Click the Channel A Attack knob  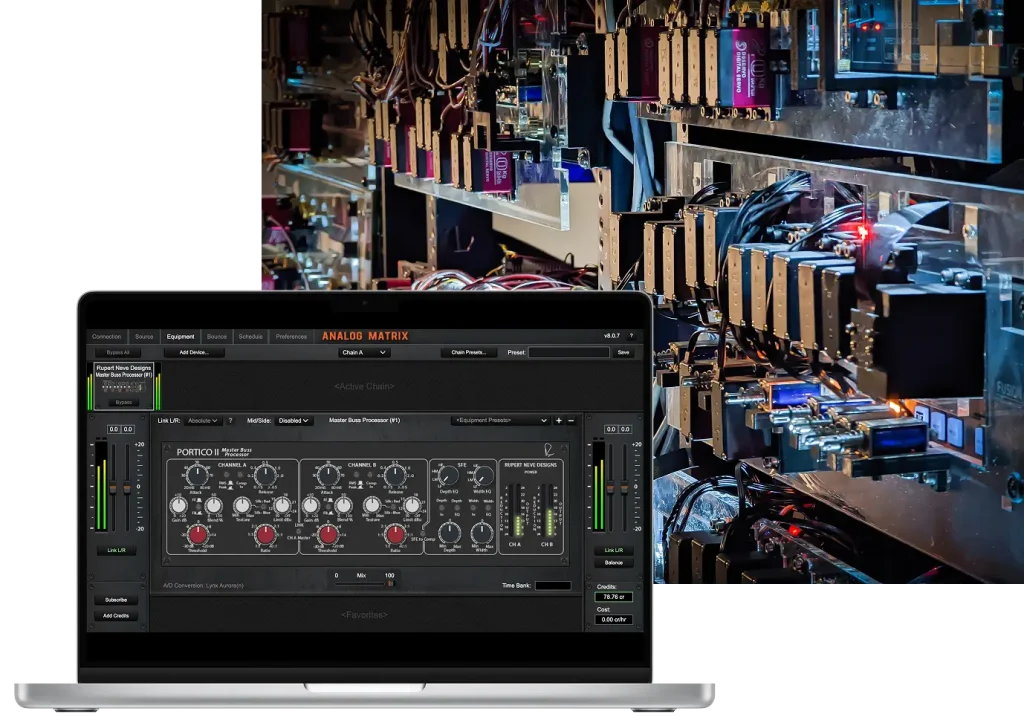pyautogui.click(x=197, y=476)
